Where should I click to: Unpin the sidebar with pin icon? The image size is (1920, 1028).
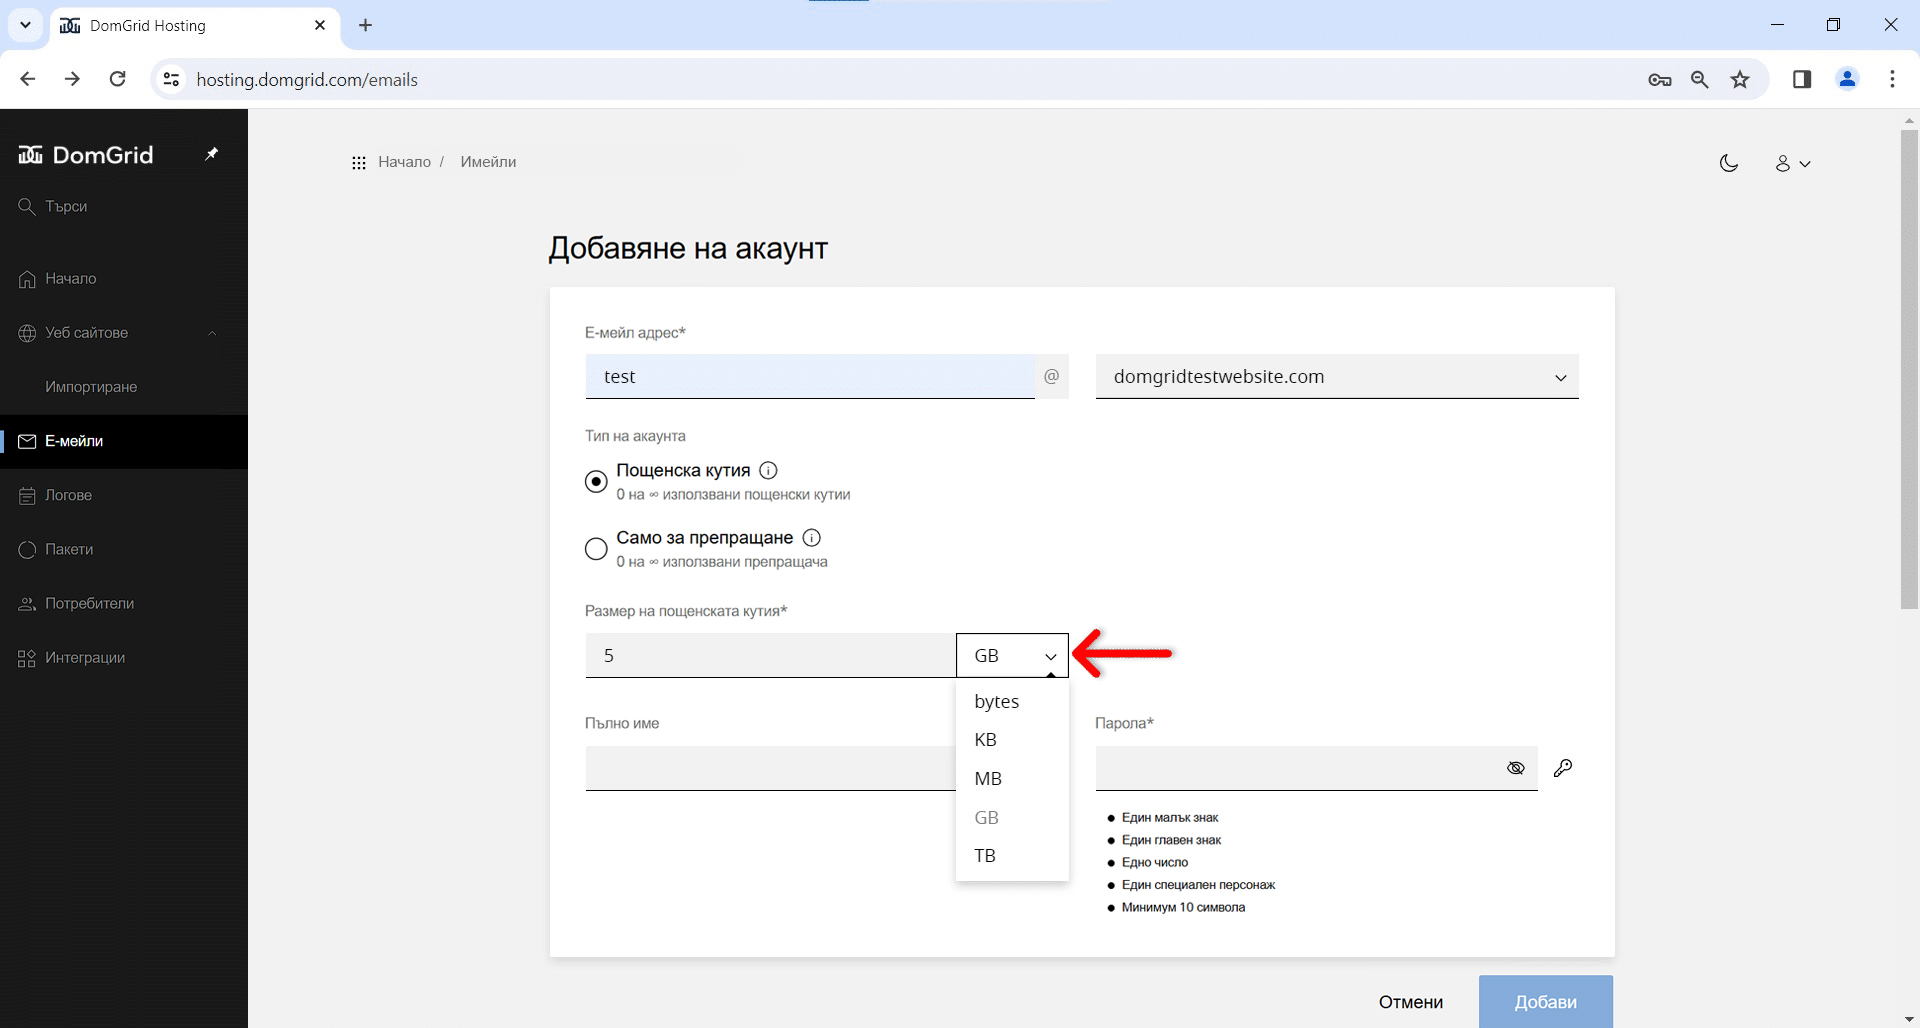tap(211, 154)
